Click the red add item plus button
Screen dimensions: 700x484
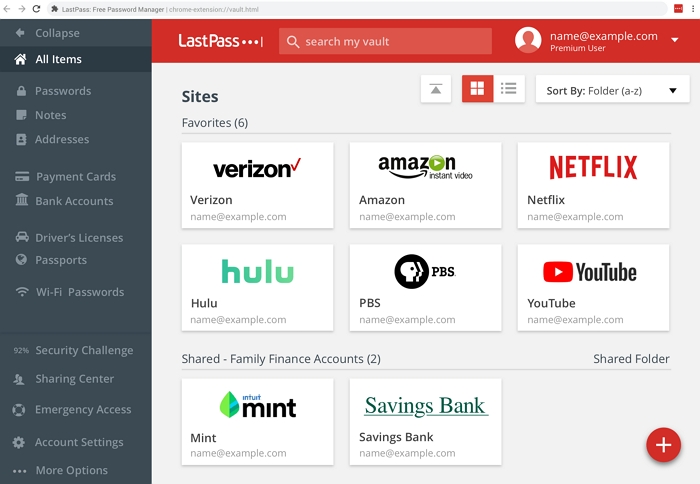663,445
